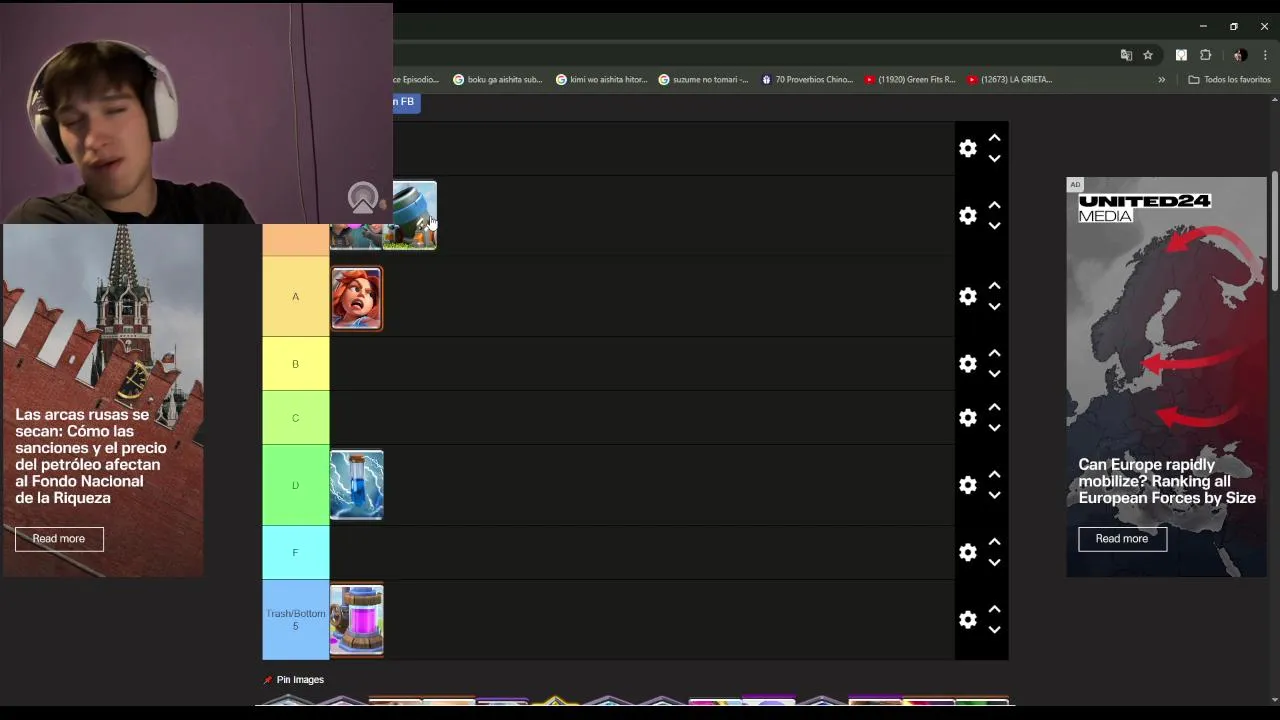Screen dimensions: 1280x720
Task: Select the lightning potion card in tier D
Action: click(x=357, y=485)
